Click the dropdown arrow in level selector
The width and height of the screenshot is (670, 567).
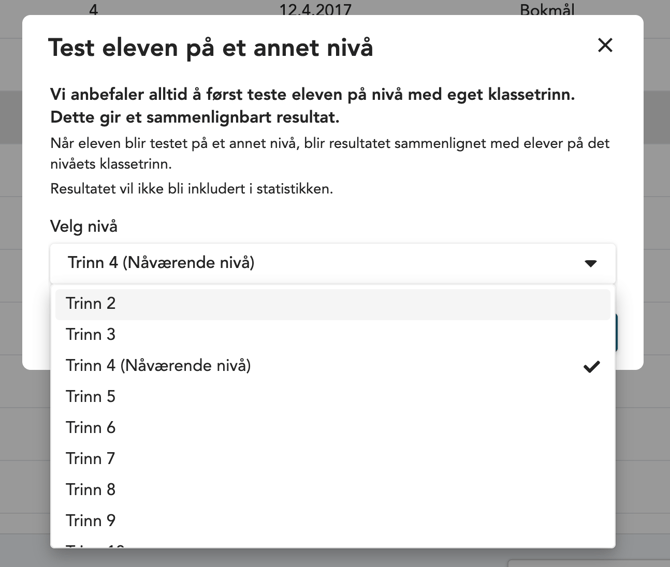click(x=590, y=263)
